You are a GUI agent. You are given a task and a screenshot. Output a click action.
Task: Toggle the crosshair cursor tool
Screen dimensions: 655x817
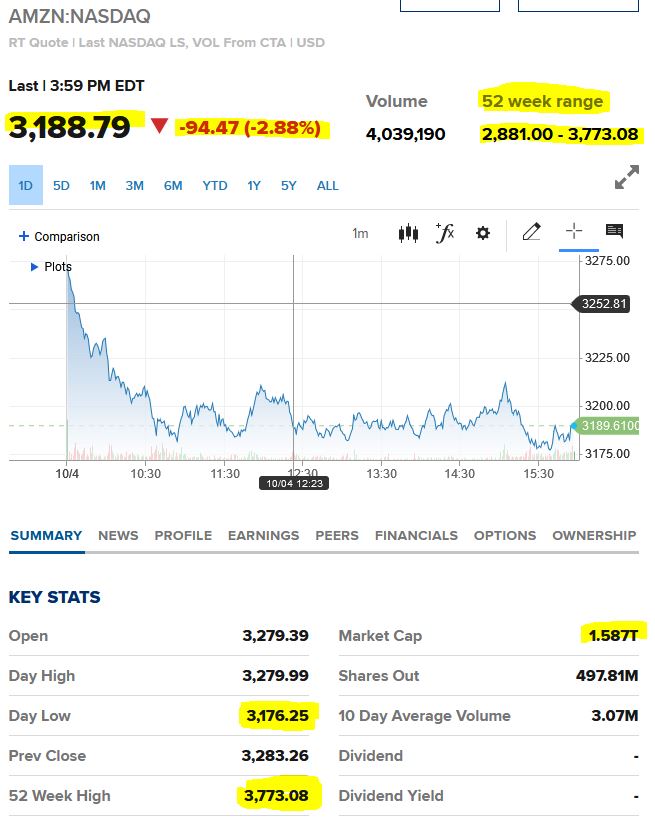tap(574, 231)
